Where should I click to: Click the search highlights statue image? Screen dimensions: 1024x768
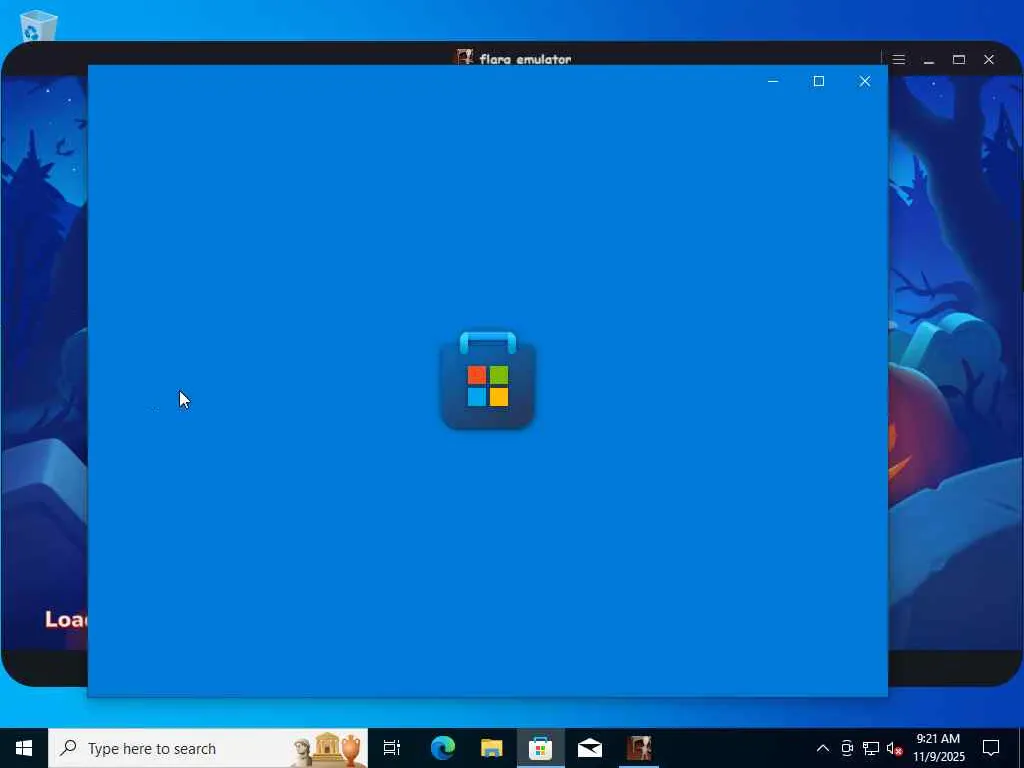click(x=327, y=749)
